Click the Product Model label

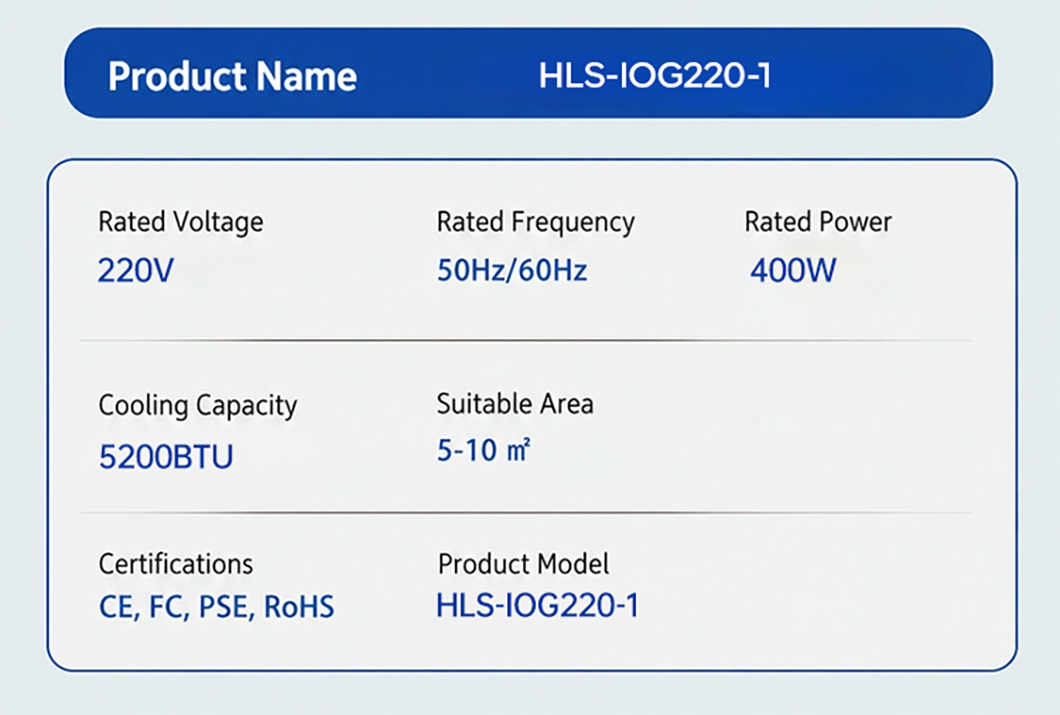point(523,564)
